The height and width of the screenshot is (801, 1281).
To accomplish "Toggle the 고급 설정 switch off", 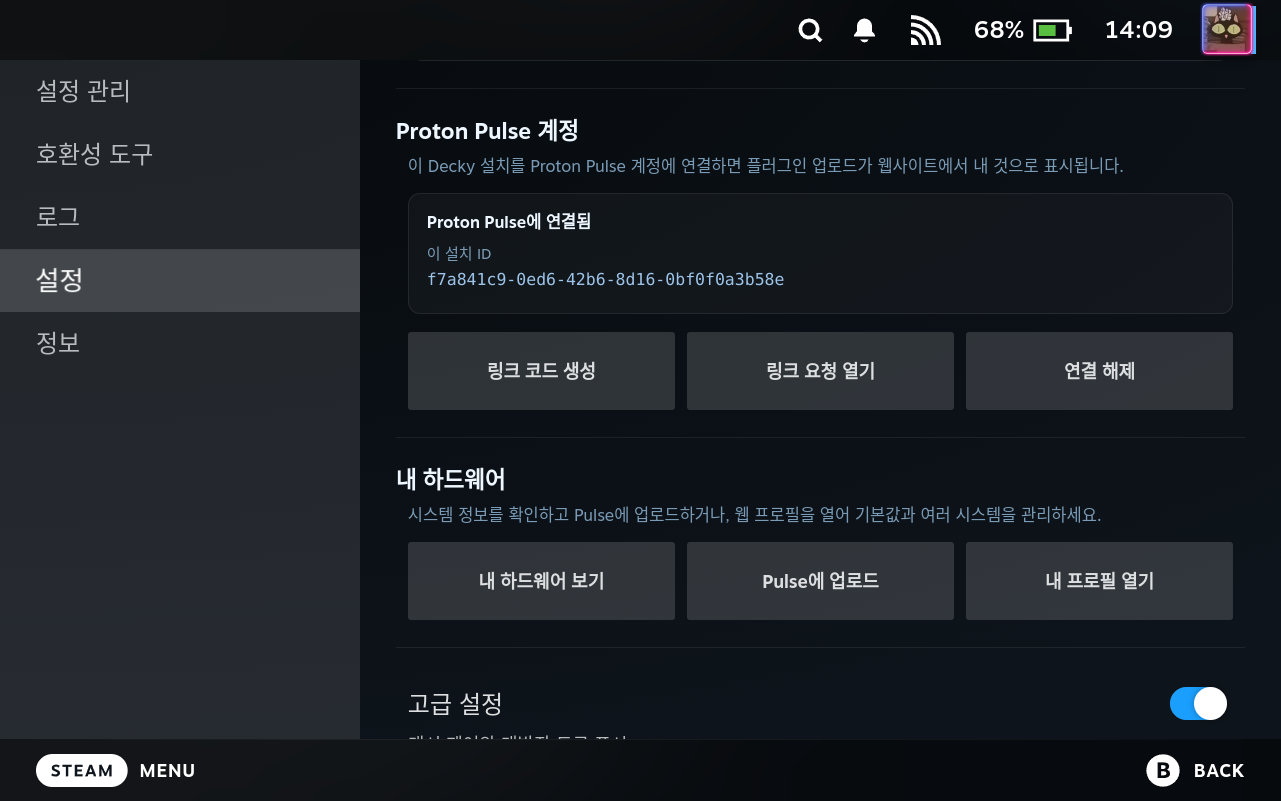I will pyautogui.click(x=1198, y=703).
